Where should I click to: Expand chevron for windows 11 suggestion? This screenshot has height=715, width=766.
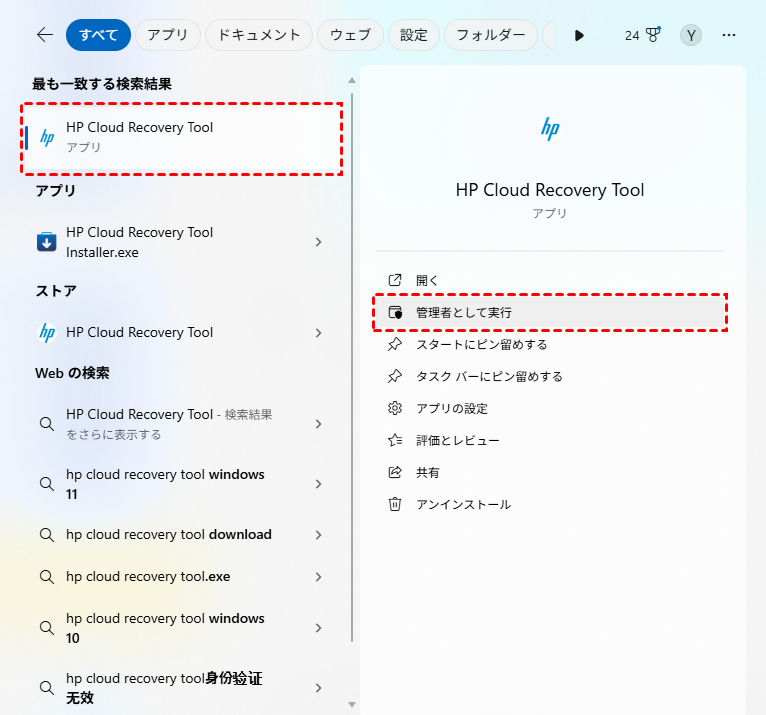pos(319,484)
